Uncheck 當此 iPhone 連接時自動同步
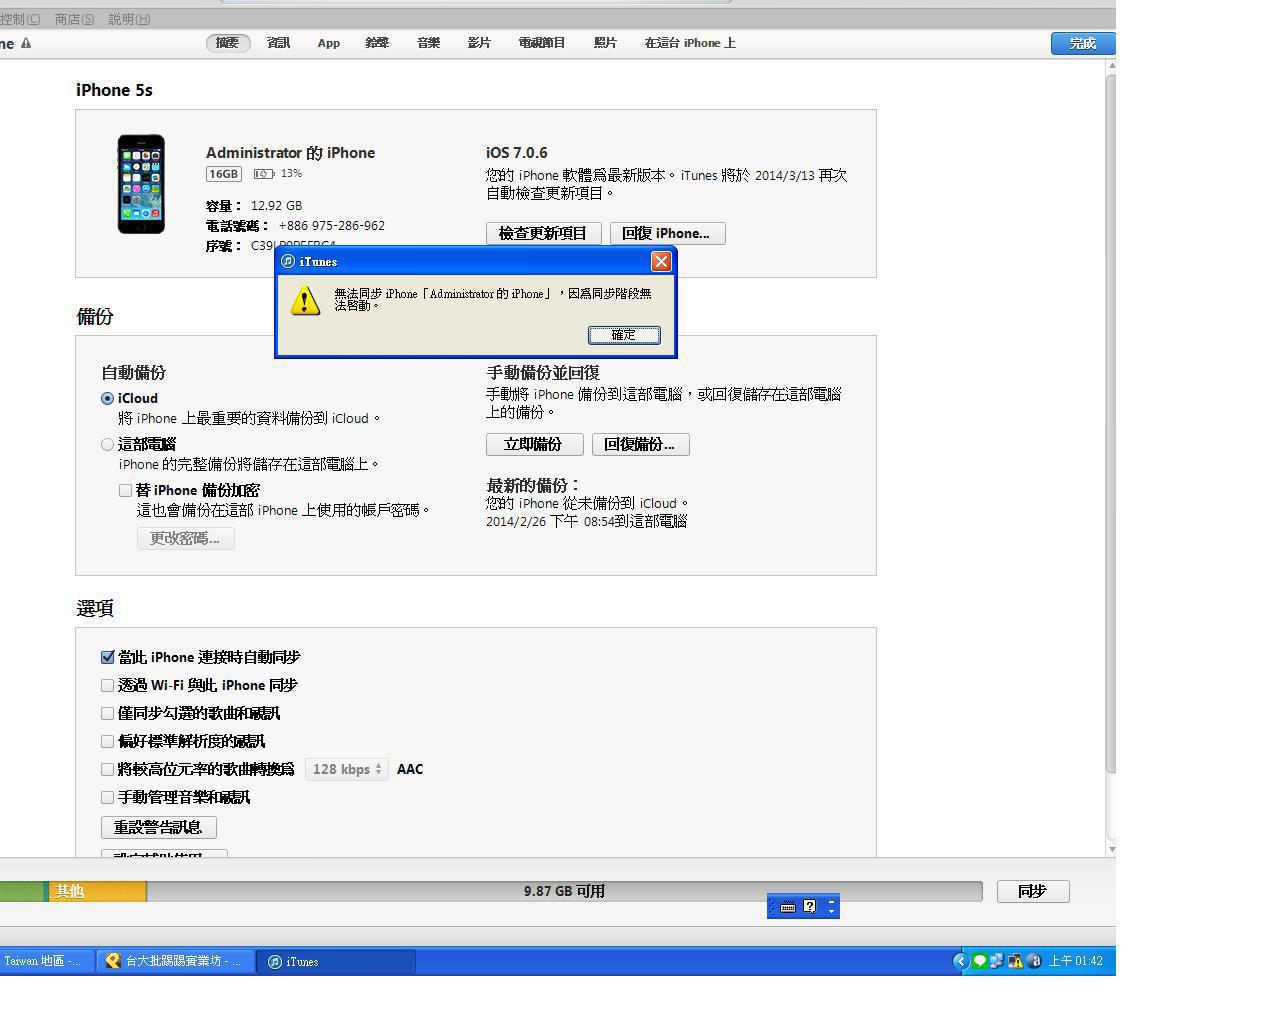The width and height of the screenshot is (1280, 1024). [x=107, y=657]
